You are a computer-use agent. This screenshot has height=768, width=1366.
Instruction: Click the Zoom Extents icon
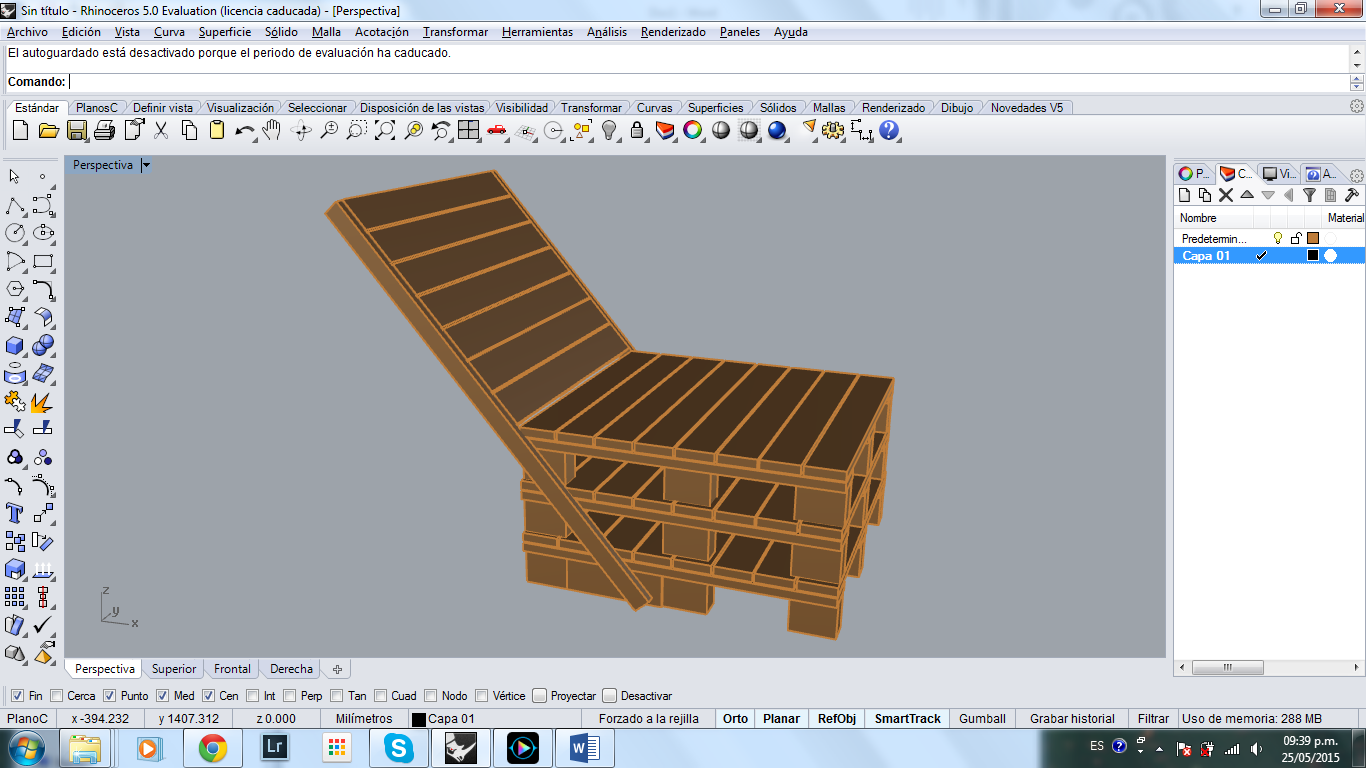tap(385, 130)
